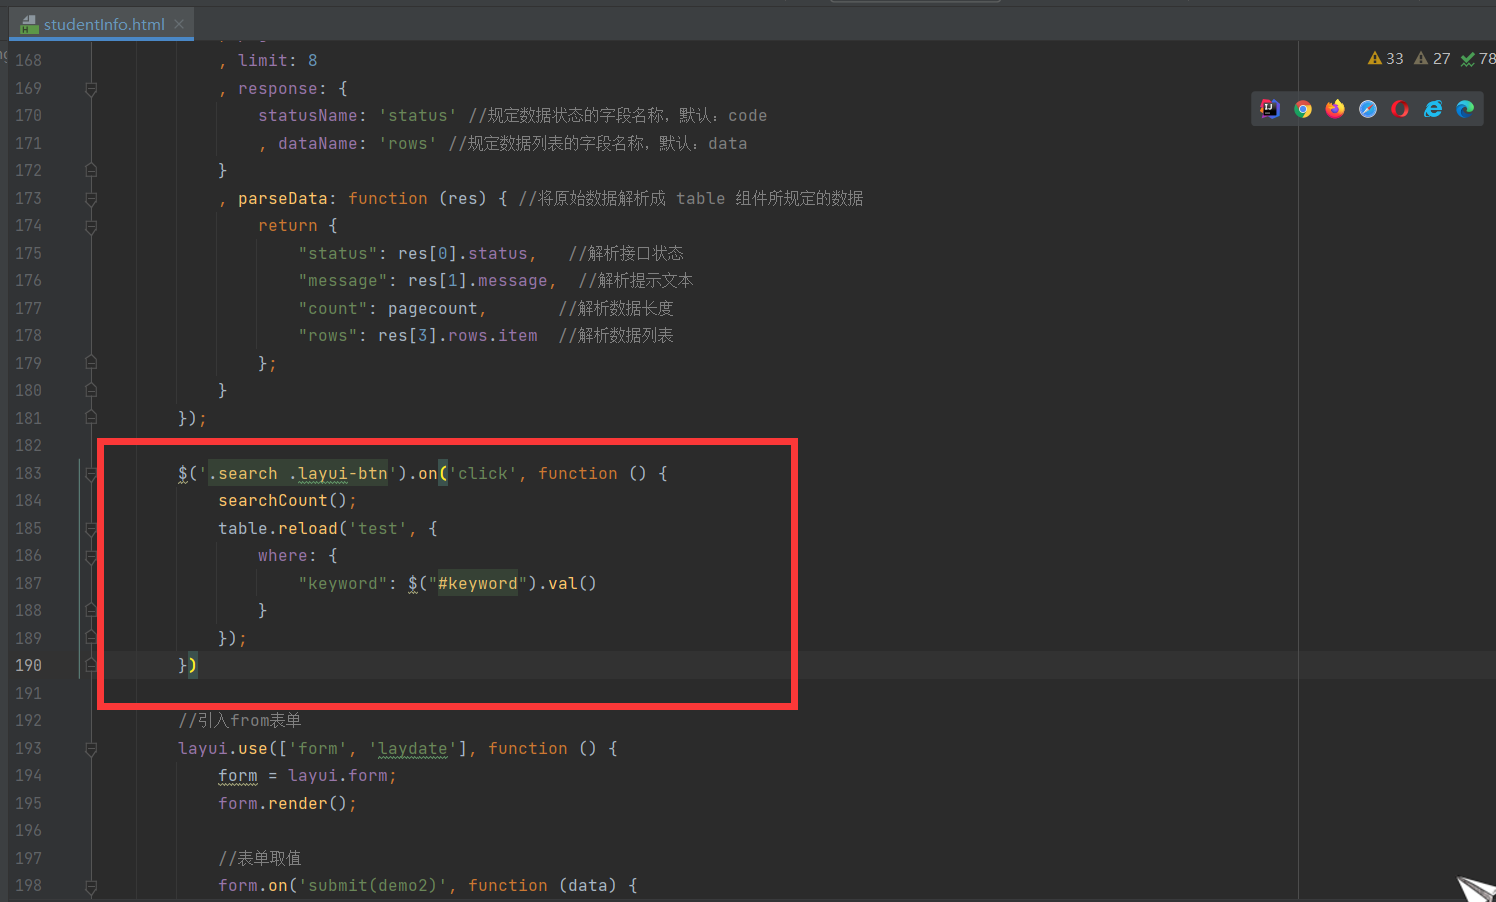Click the fold end marker at line 181
1496x902 pixels.
coord(91,419)
